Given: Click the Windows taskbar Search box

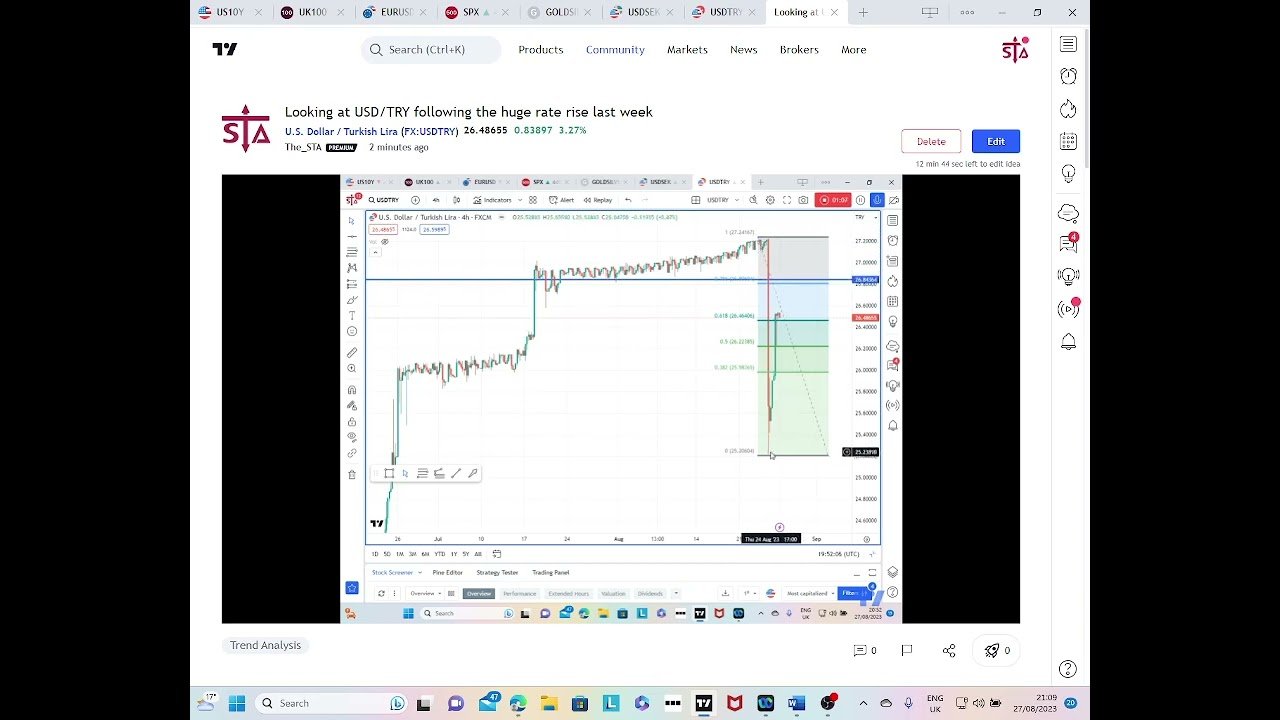Looking at the screenshot, I should 329,703.
